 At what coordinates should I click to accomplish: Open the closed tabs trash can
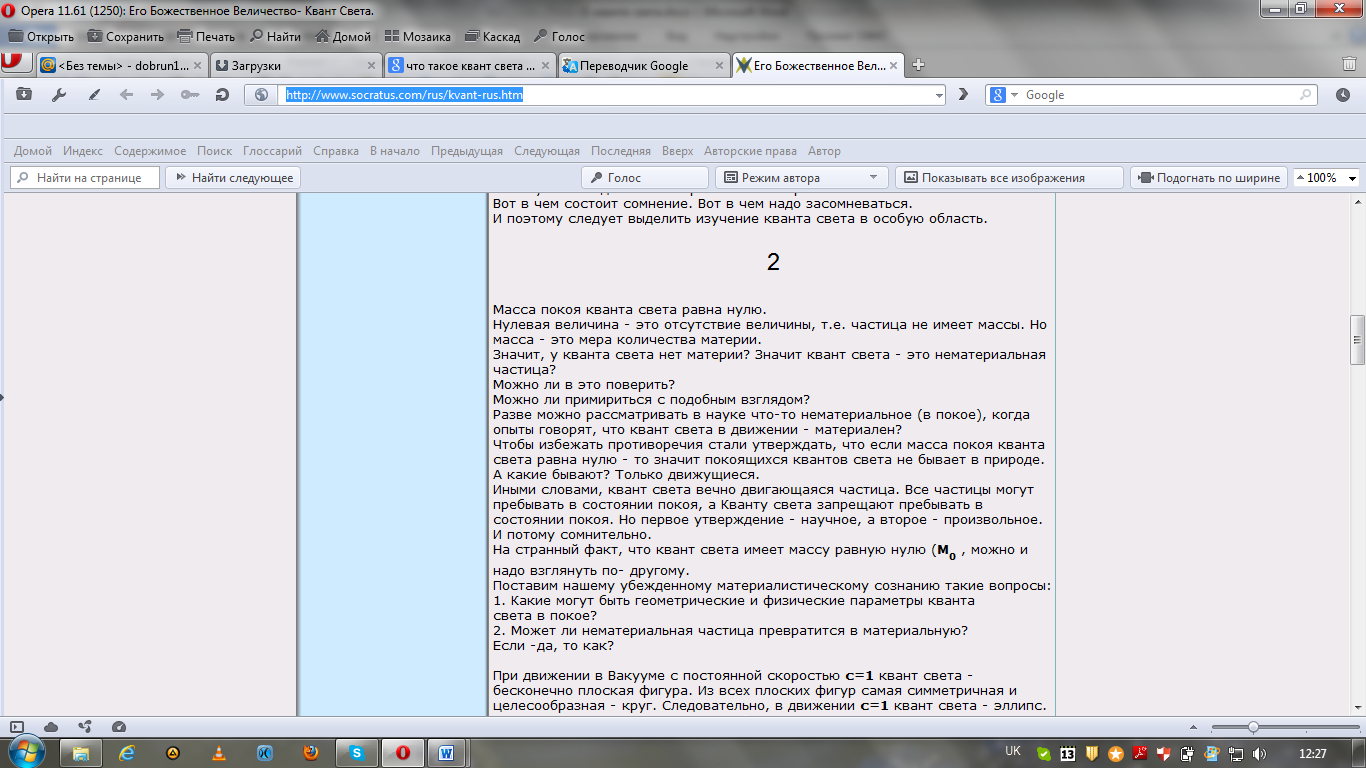(x=1349, y=64)
